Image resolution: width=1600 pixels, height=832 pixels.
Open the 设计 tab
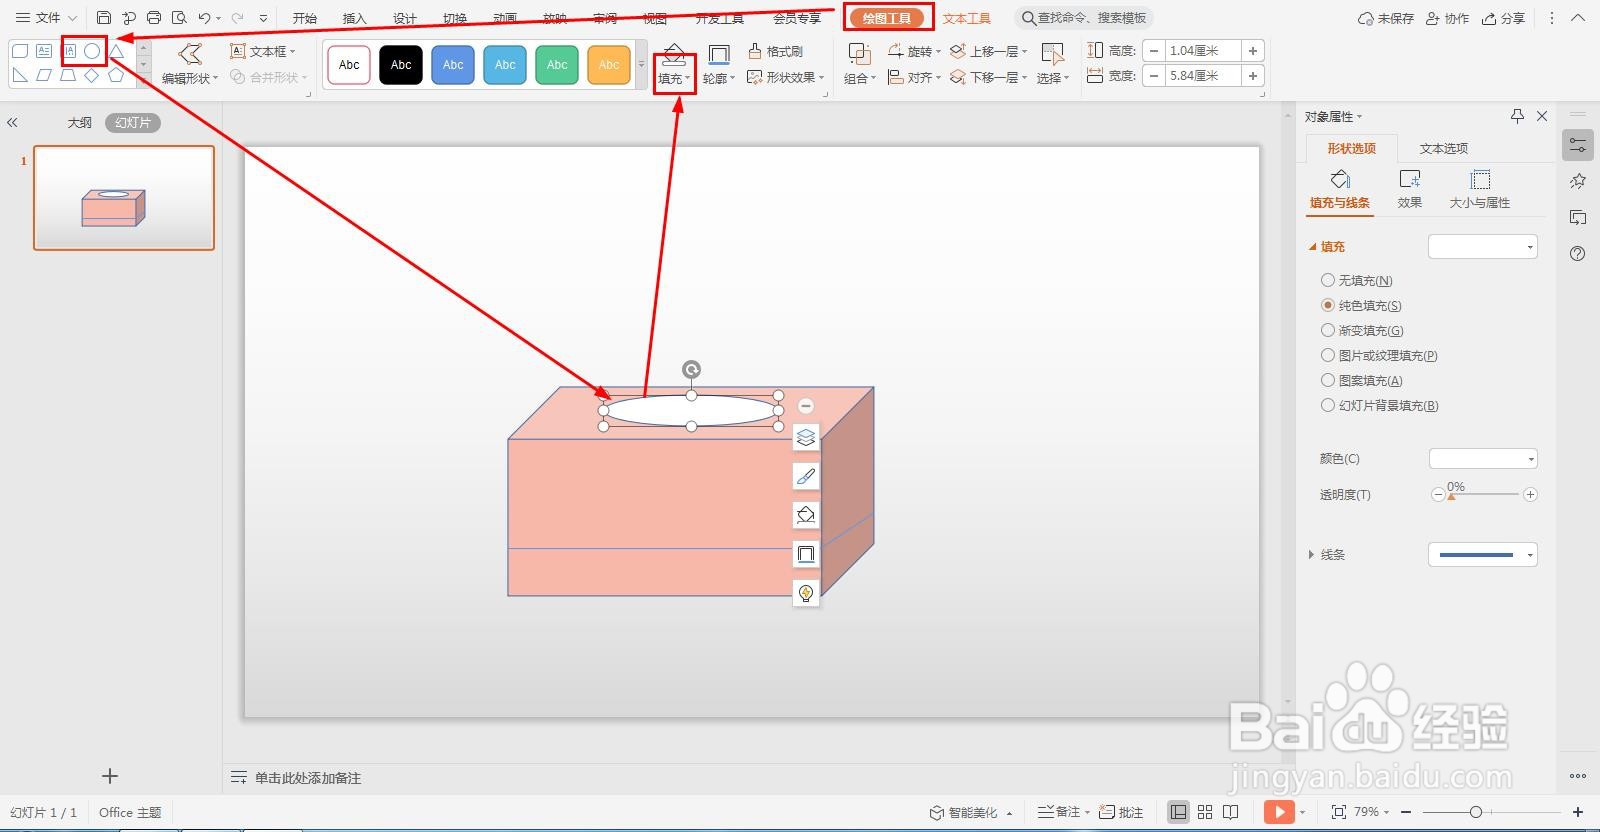tap(404, 18)
